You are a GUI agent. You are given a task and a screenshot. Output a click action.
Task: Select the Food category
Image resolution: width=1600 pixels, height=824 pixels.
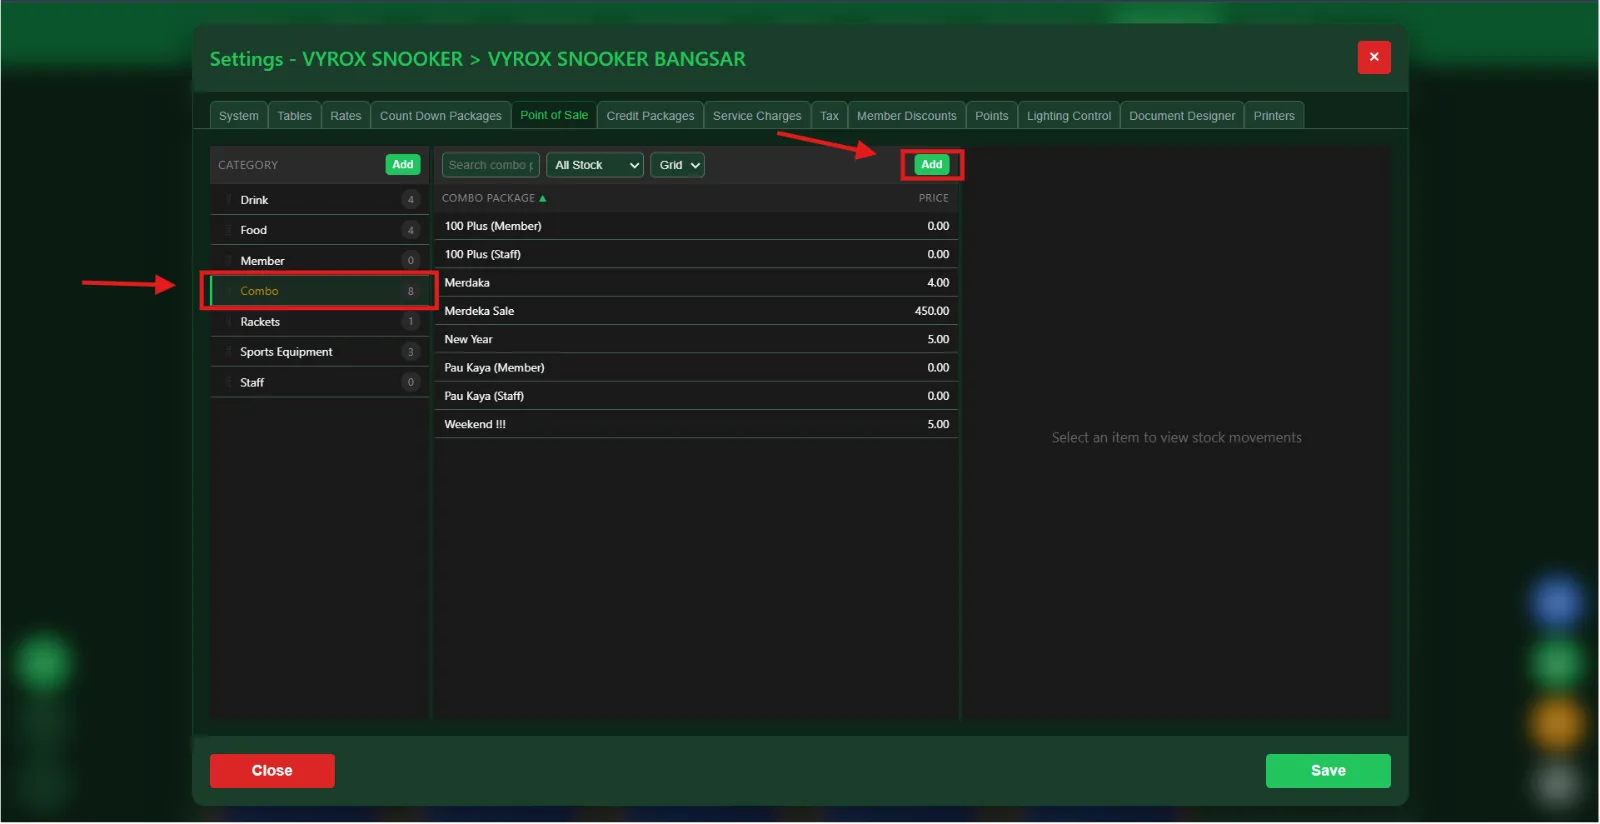tap(320, 230)
